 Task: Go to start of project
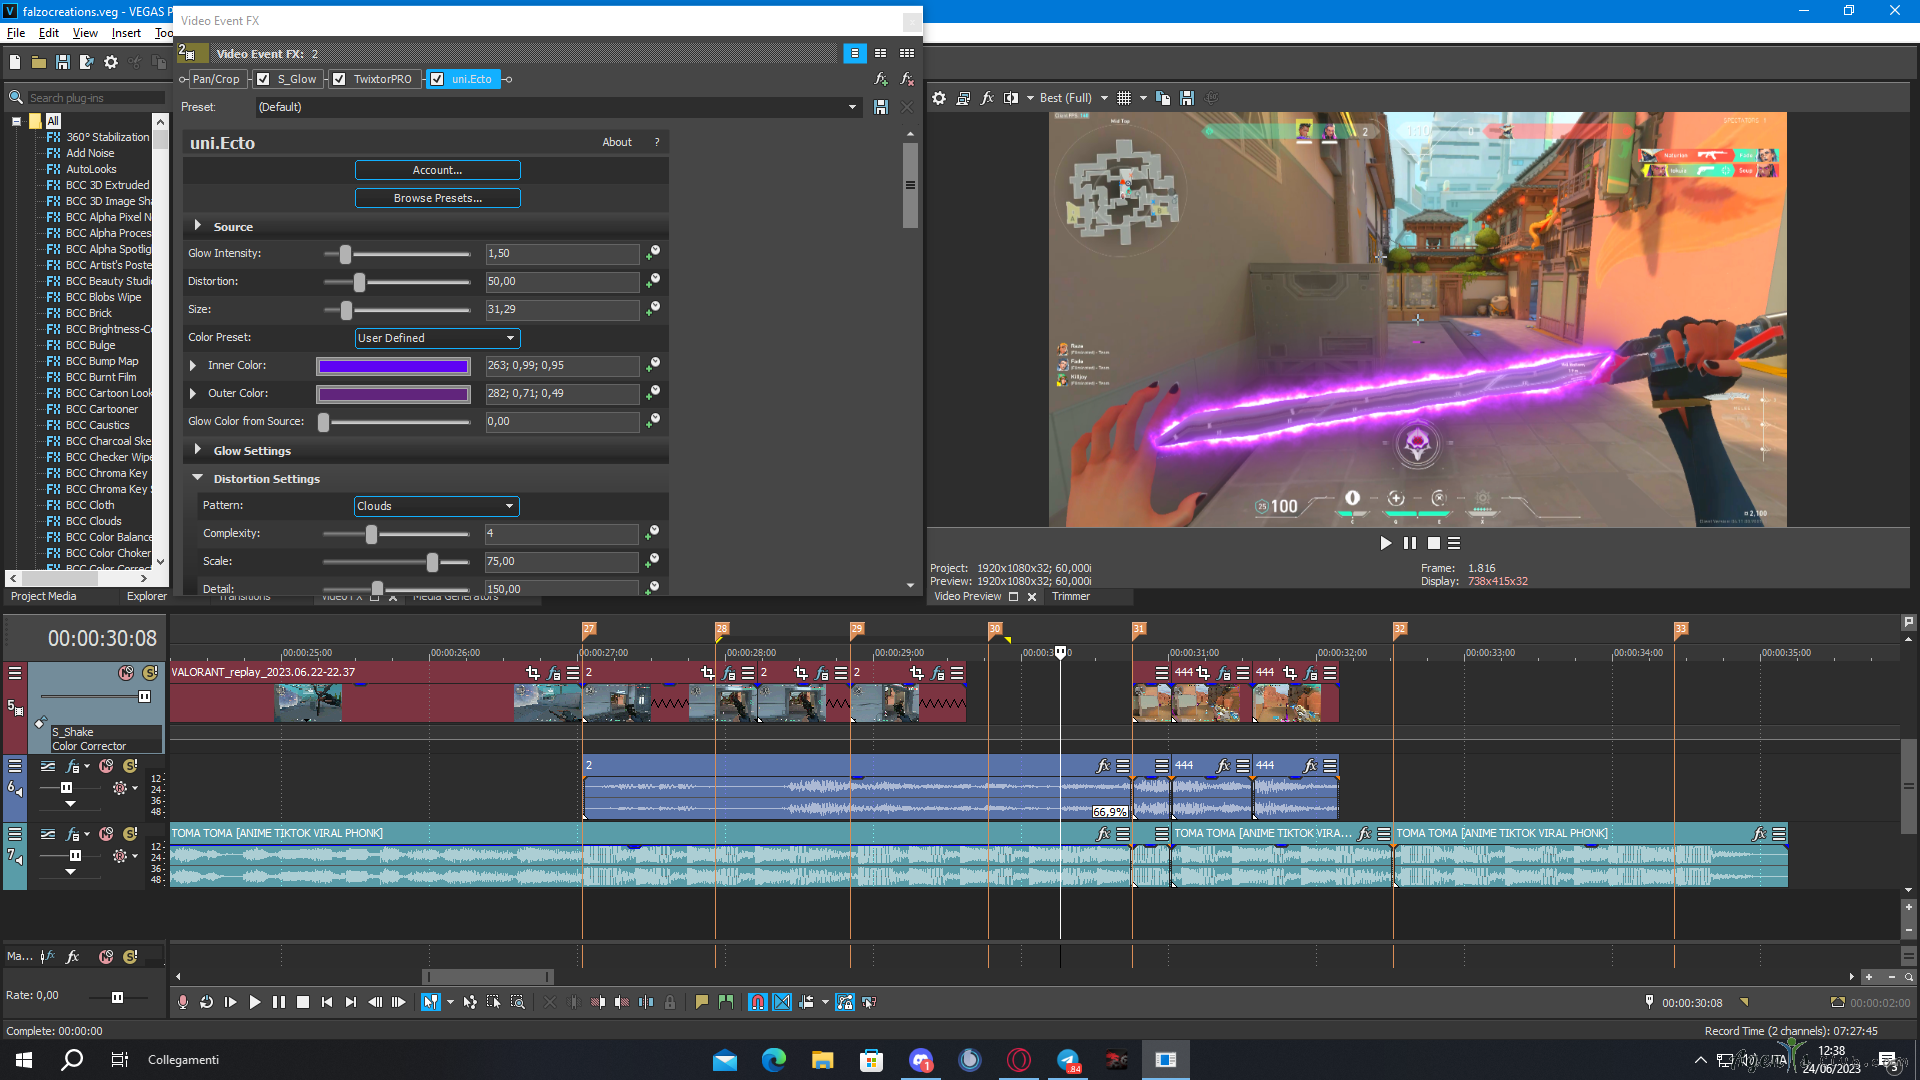327,1002
